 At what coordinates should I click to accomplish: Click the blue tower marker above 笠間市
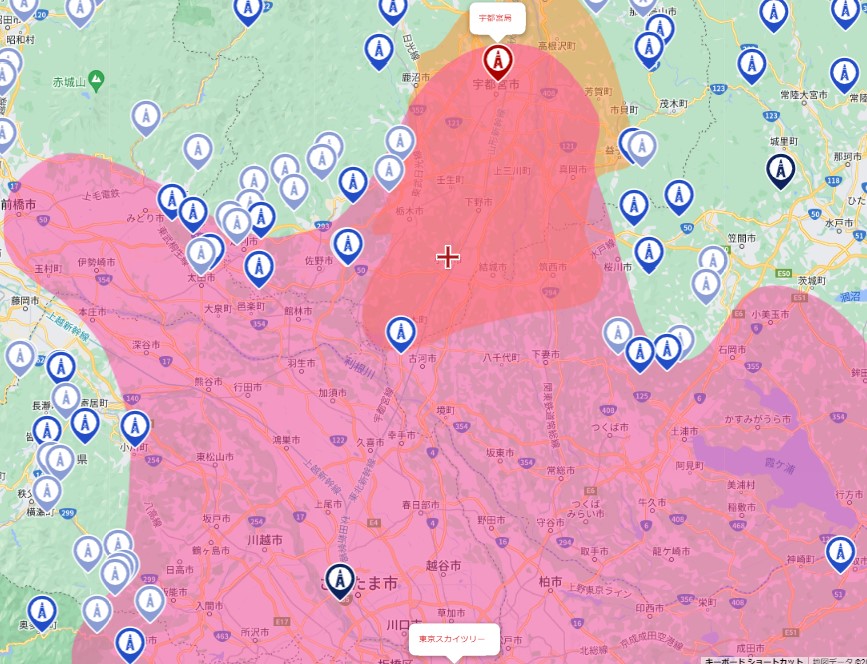pyautogui.click(x=679, y=195)
